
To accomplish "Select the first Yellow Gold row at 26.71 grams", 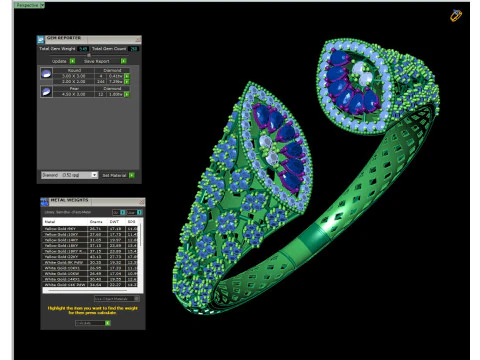I will 90,229.
